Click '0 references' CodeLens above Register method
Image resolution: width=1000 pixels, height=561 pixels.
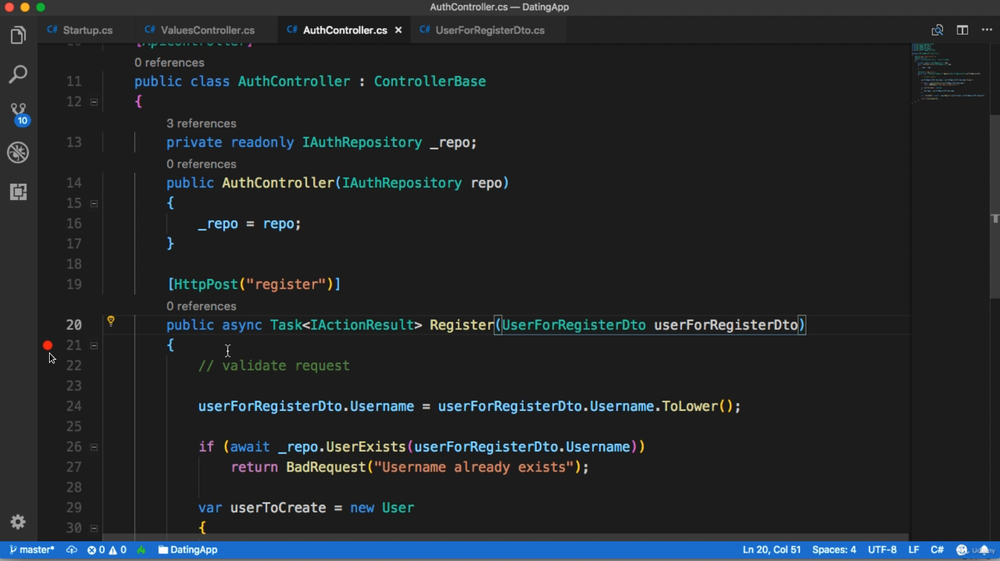[x=201, y=306]
